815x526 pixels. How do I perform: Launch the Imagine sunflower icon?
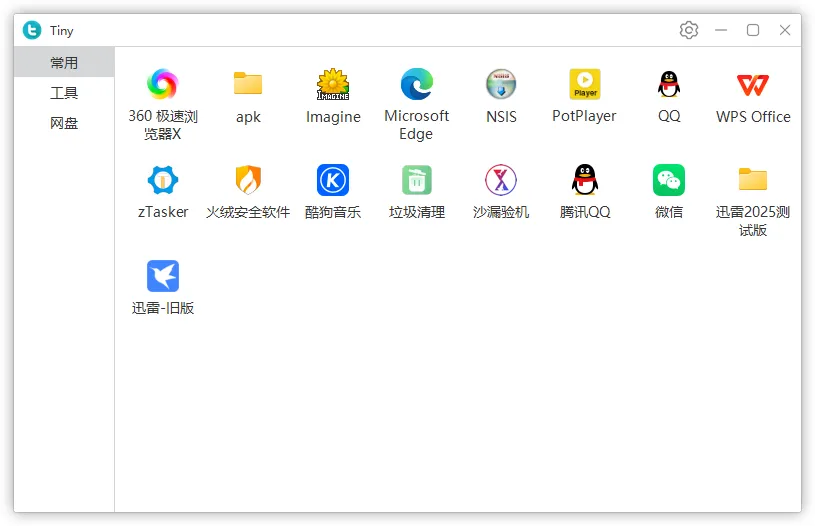[x=333, y=84]
